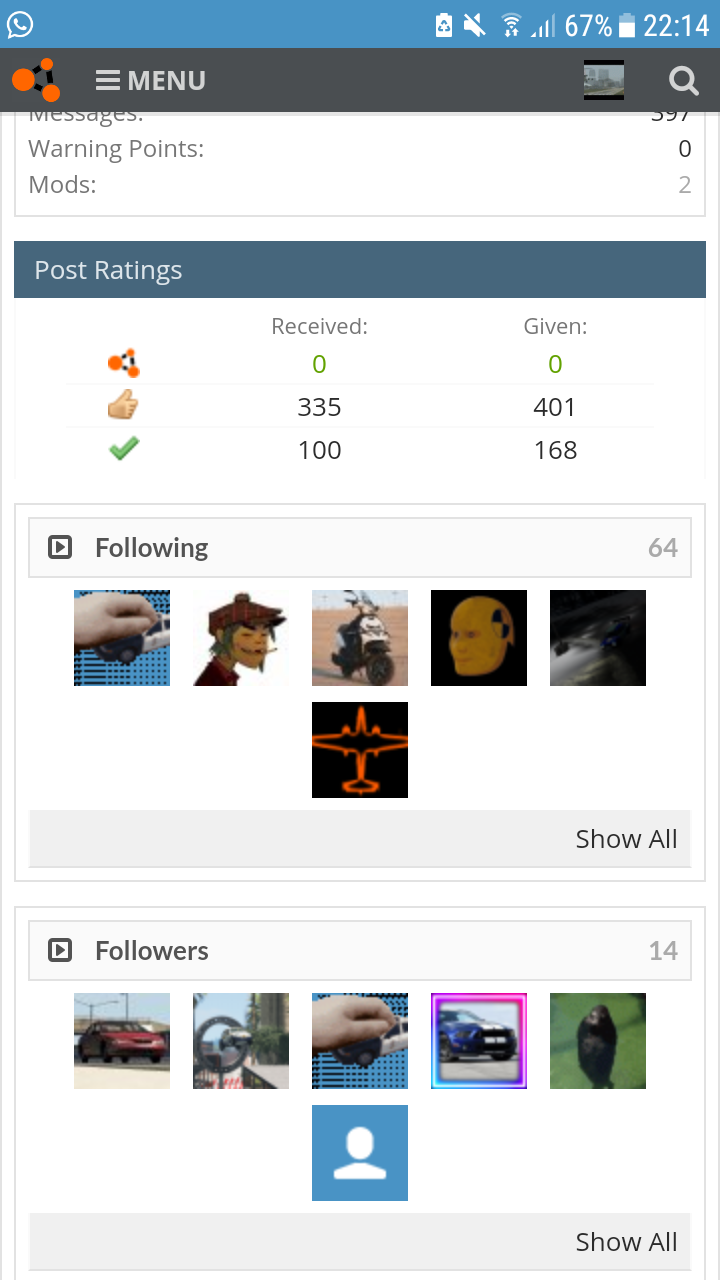Collapse the Followers section arrow
720x1280 pixels.
[60, 950]
